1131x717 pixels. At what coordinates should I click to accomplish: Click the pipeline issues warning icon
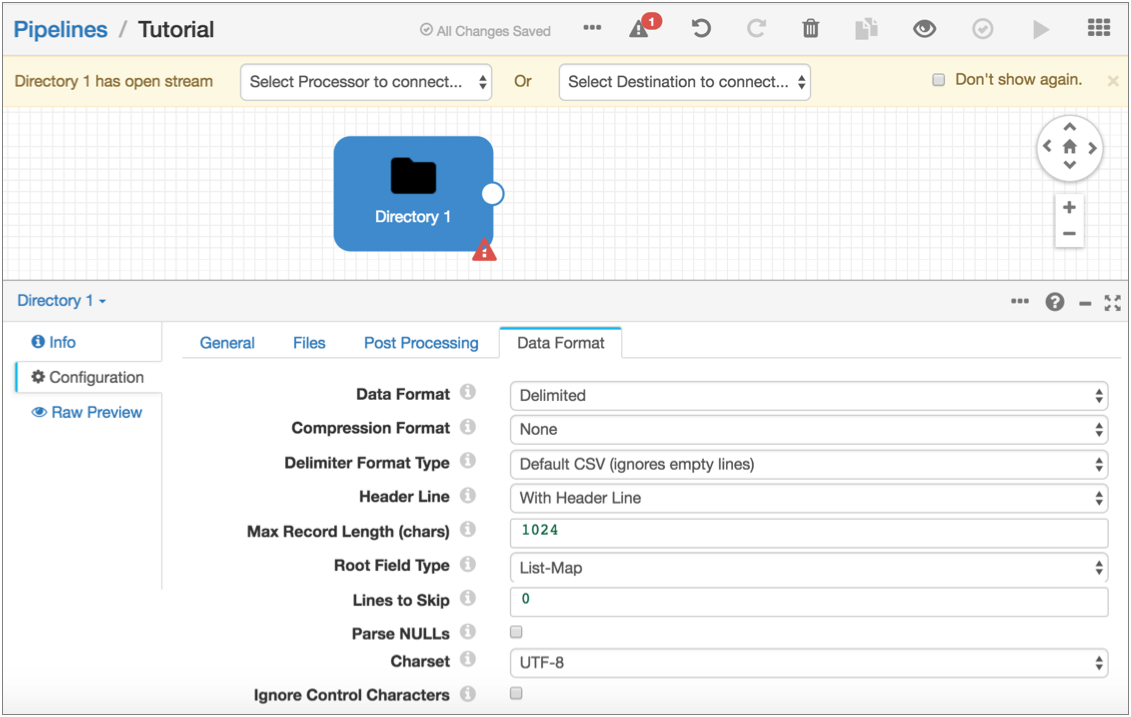(639, 29)
